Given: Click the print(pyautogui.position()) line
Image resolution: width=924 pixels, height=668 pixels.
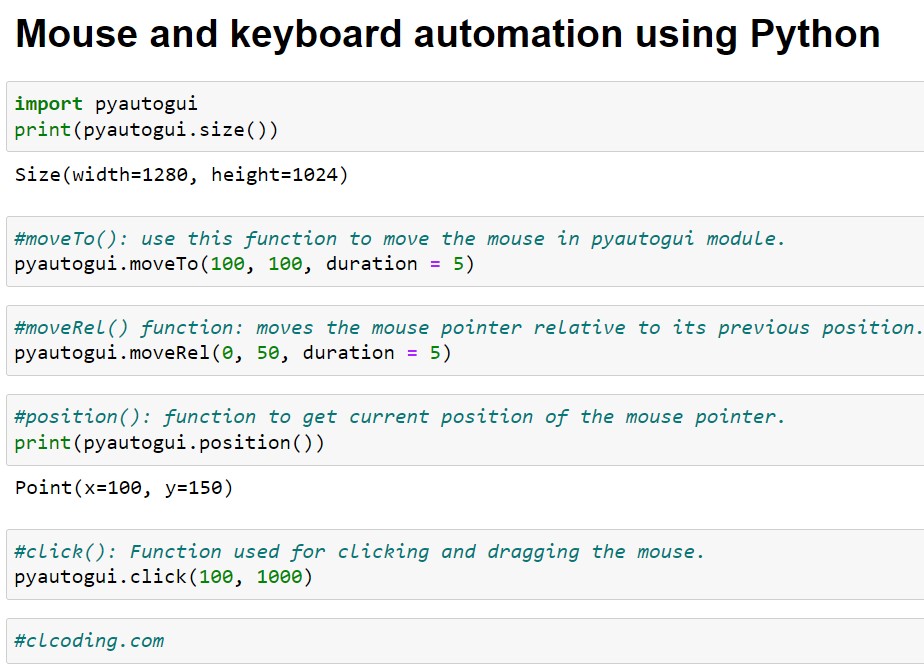Looking at the screenshot, I should 170,443.
